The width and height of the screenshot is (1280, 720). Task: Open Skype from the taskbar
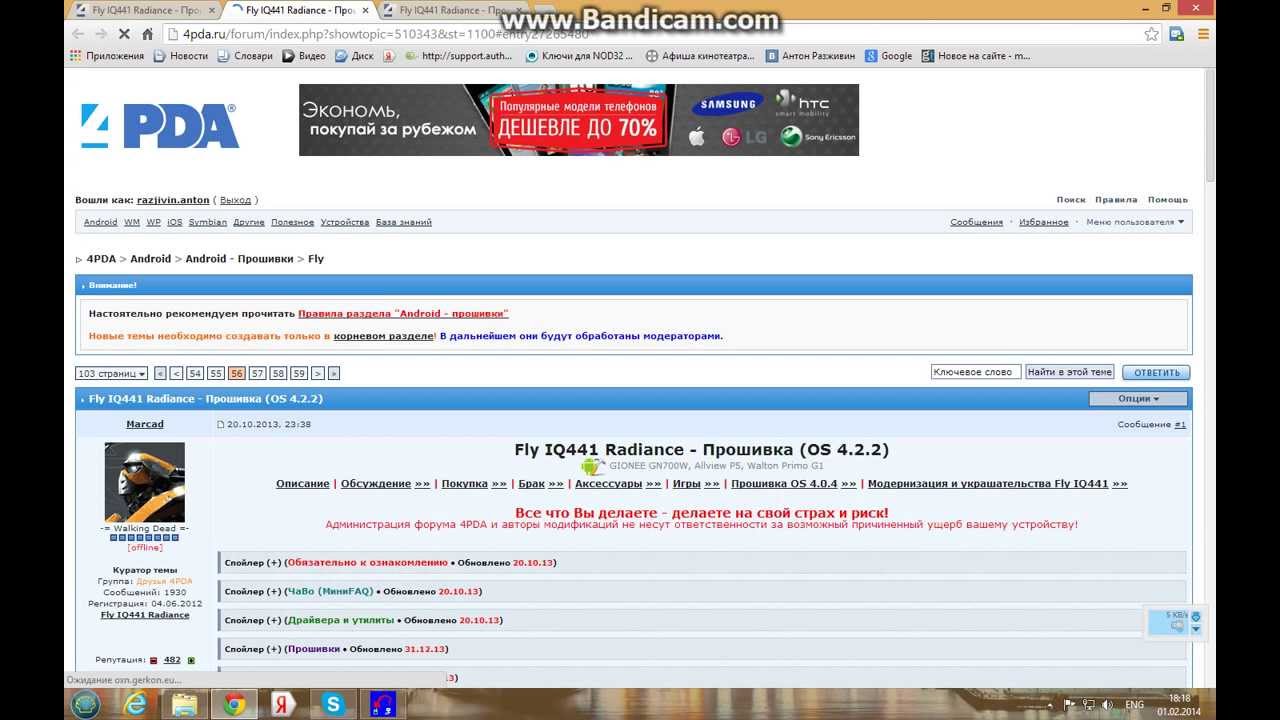333,704
